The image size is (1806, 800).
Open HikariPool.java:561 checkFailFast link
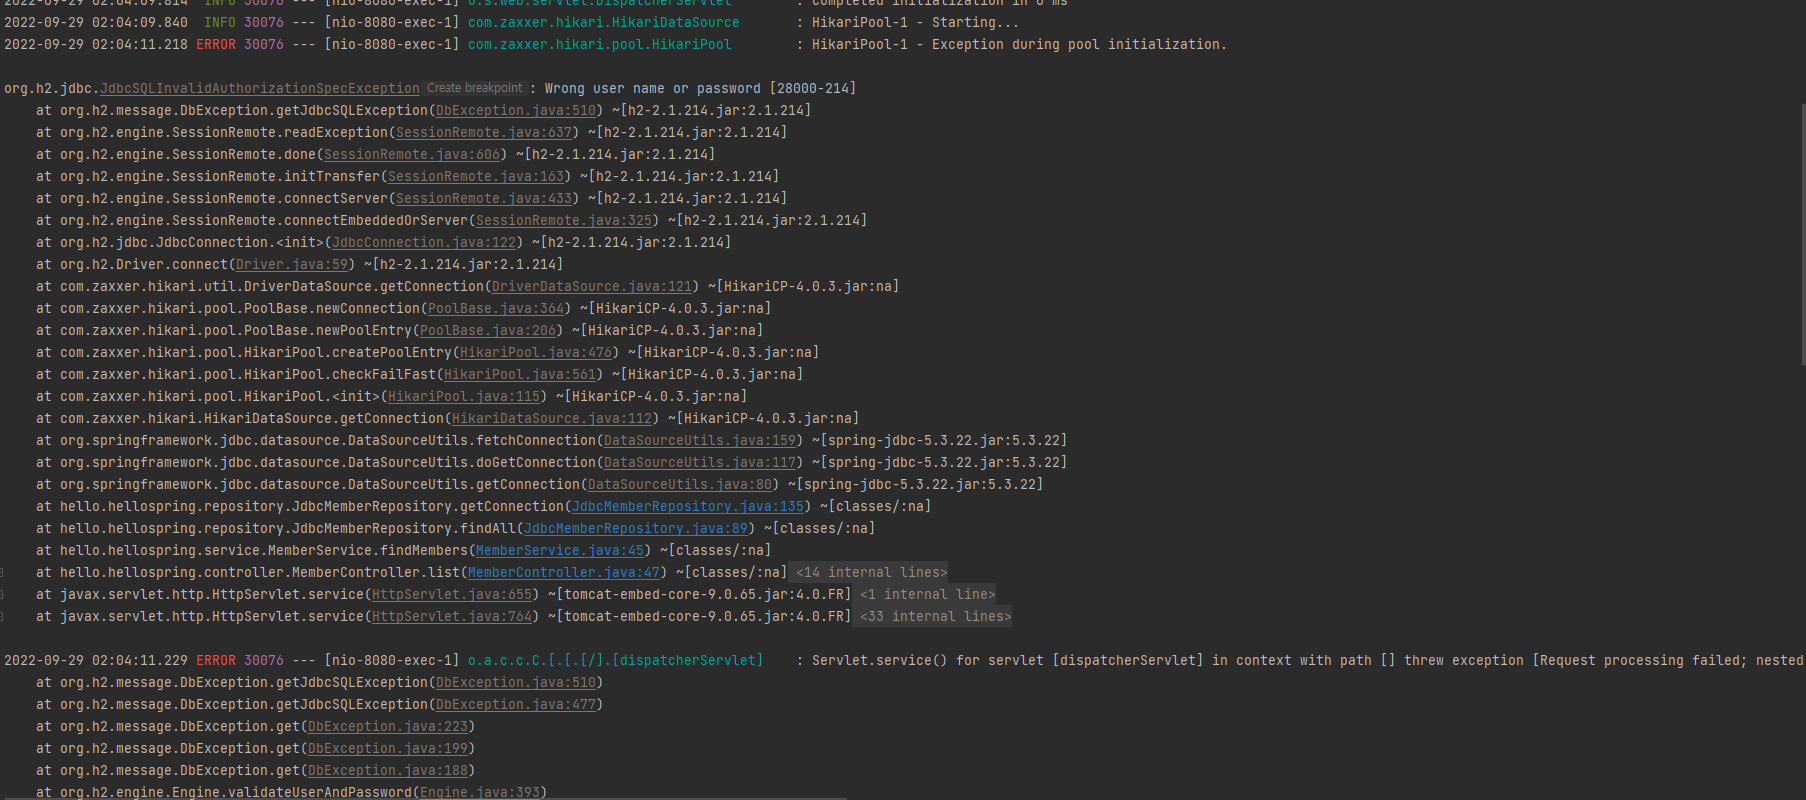click(520, 374)
